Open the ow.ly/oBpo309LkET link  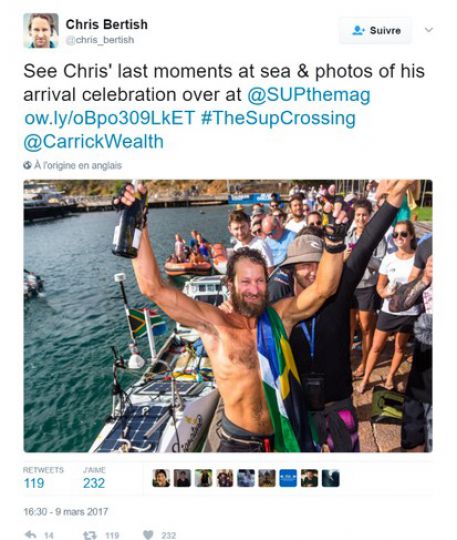tap(110, 118)
